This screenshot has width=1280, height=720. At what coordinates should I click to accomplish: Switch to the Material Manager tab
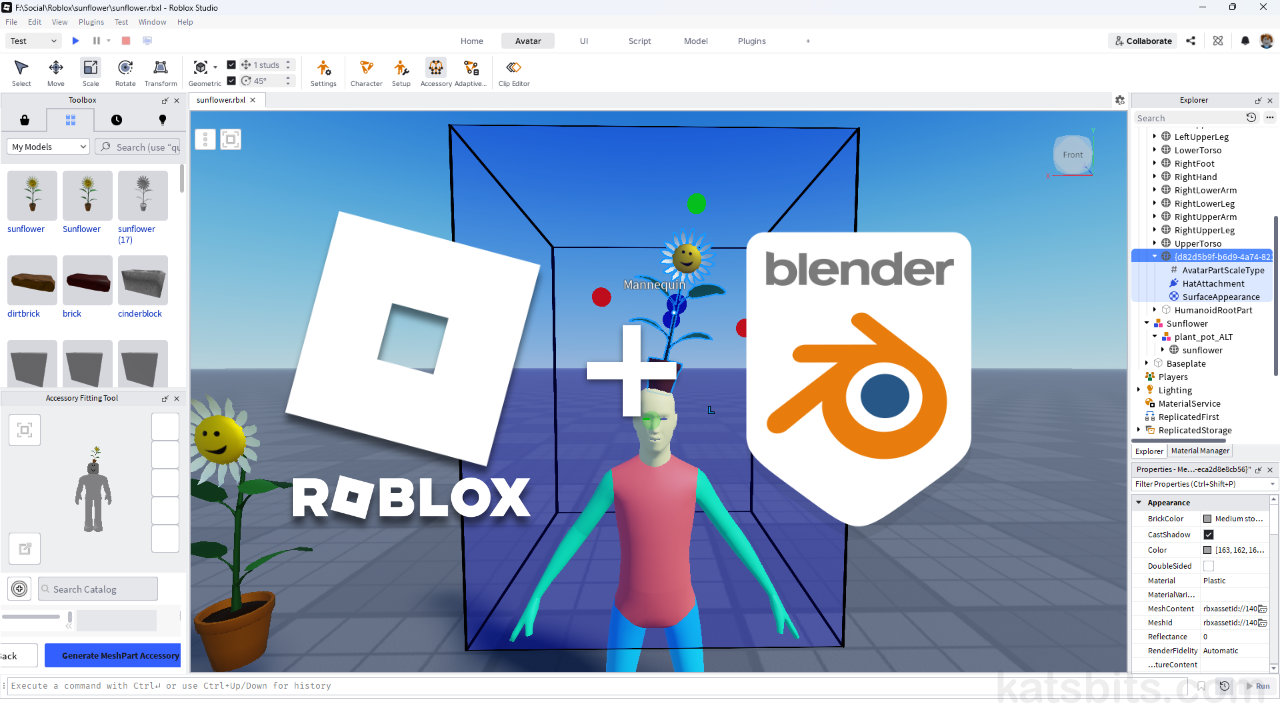[1200, 451]
